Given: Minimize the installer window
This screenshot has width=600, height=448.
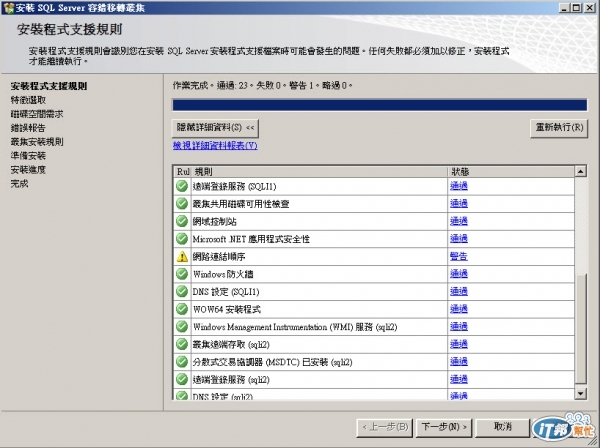Looking at the screenshot, I should pos(564,8).
